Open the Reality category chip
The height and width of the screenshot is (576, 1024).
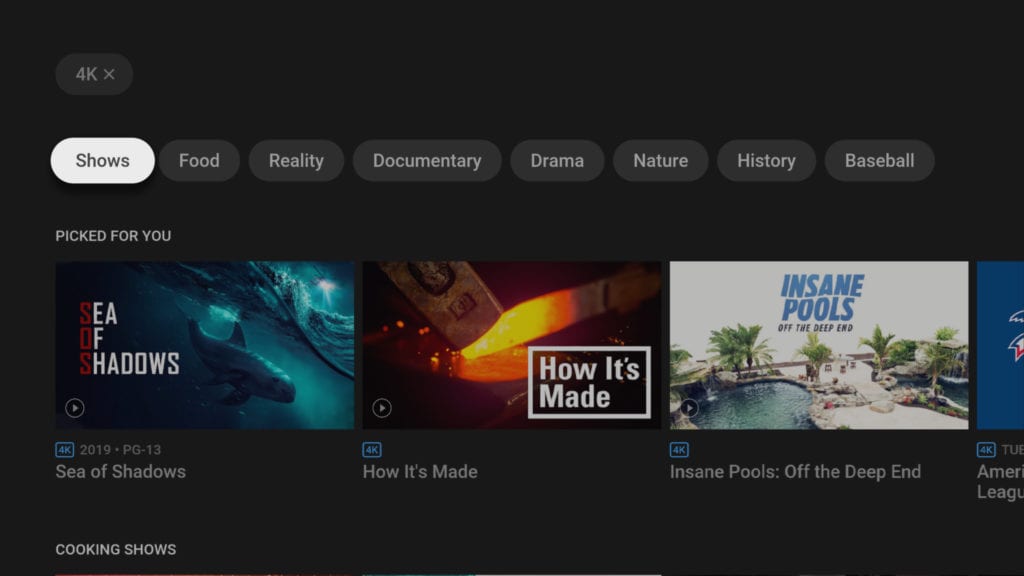pos(296,160)
